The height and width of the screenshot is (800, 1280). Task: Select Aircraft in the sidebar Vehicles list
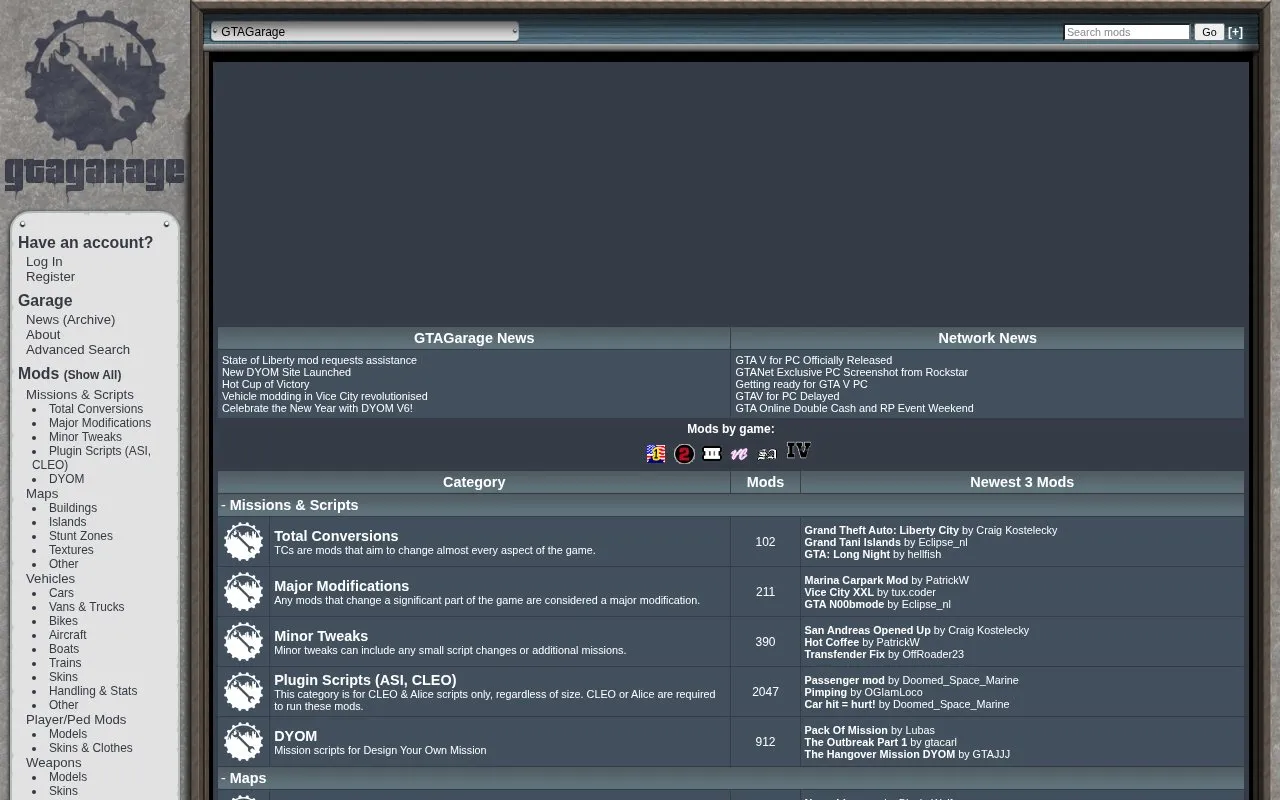(67, 635)
